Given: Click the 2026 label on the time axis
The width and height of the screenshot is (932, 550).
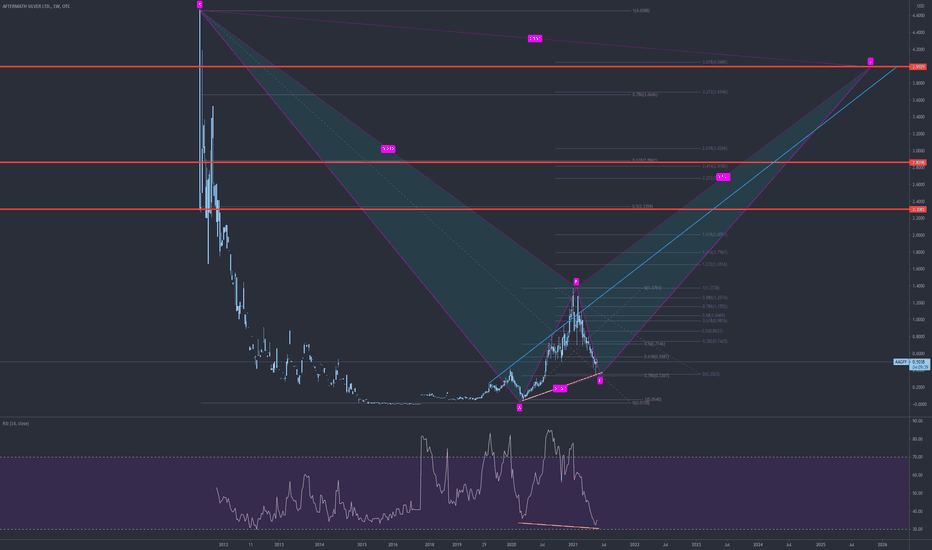Looking at the screenshot, I should point(882,545).
